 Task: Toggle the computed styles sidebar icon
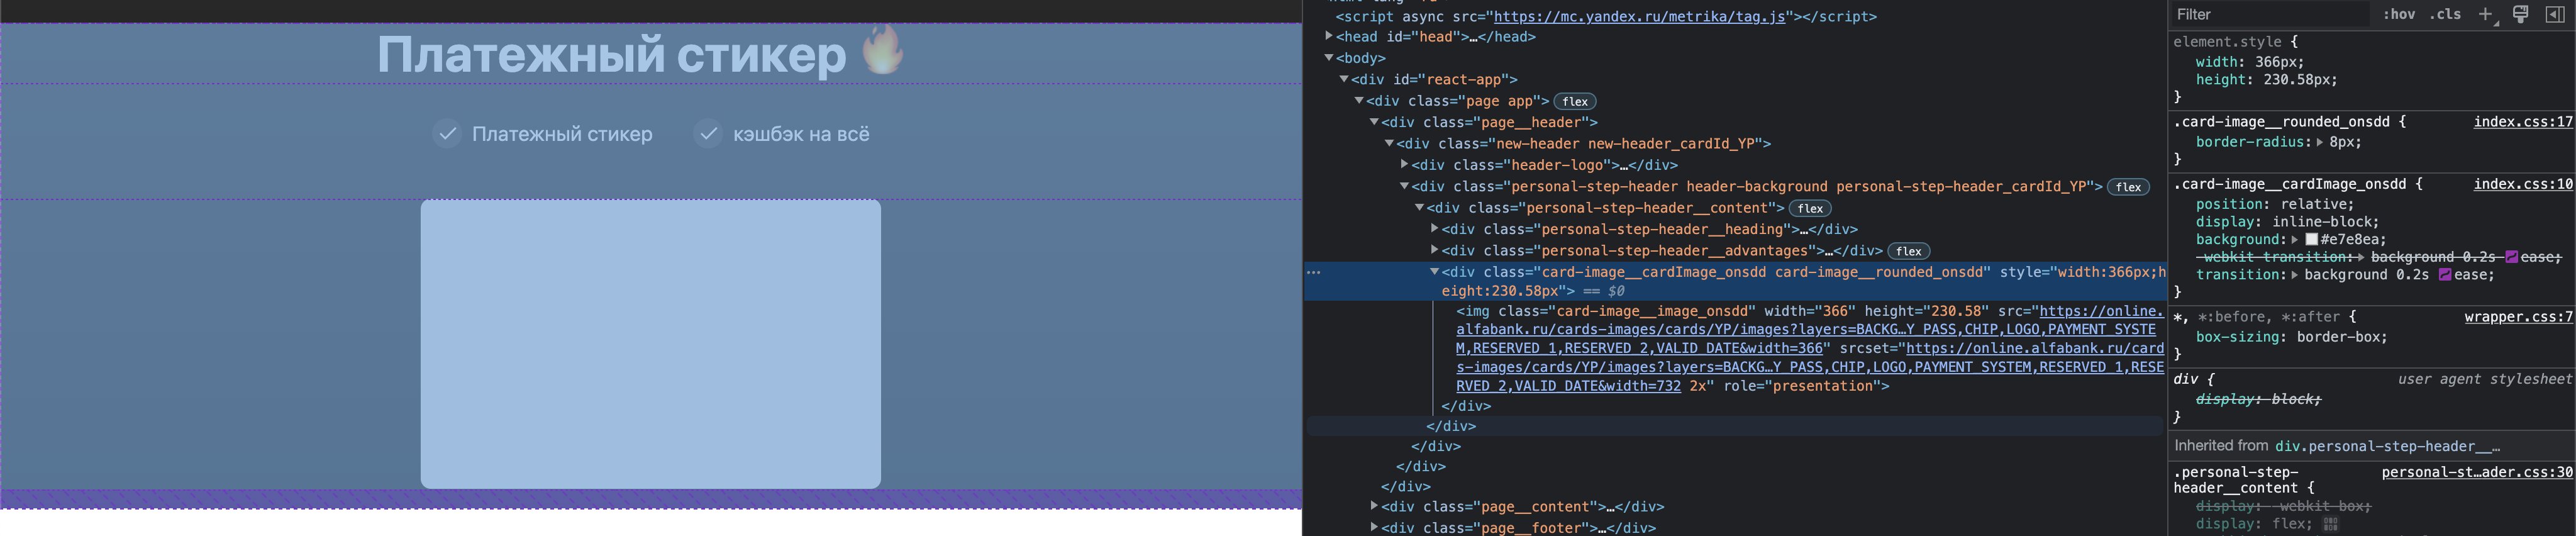pyautogui.click(x=2555, y=14)
